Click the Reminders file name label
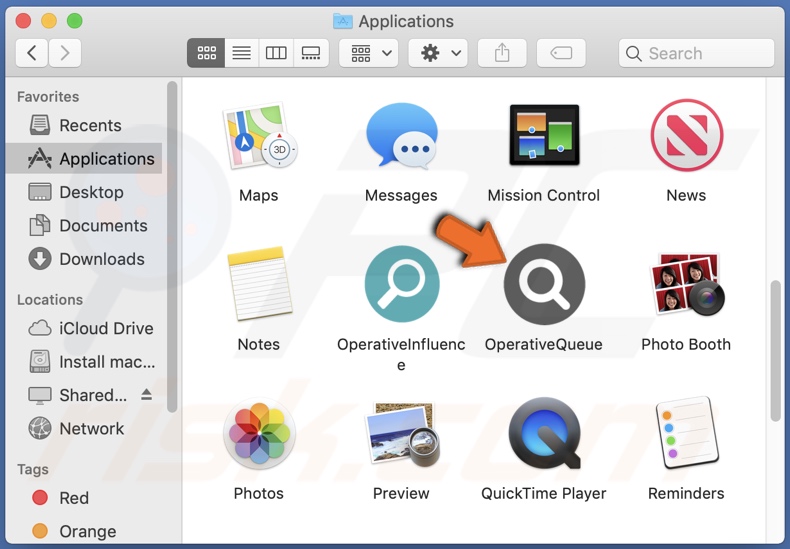Screen dimensions: 790x549 686,494
